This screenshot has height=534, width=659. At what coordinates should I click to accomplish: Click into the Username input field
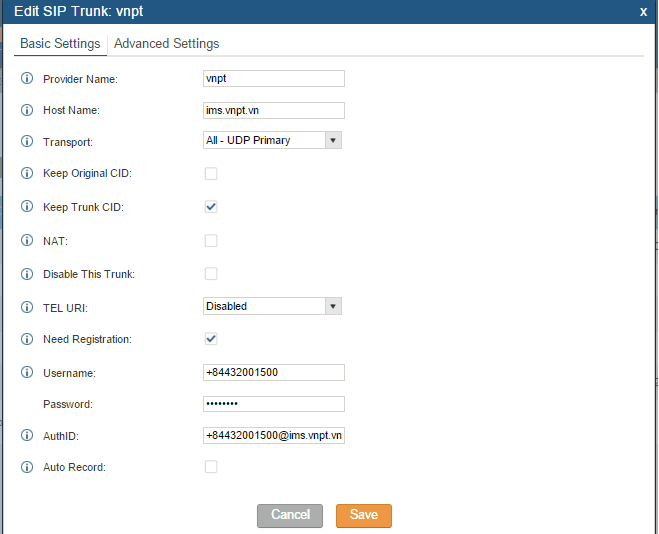(274, 373)
